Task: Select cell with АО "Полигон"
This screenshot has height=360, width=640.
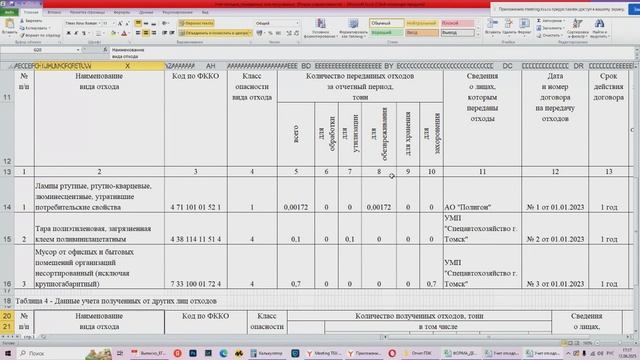Action: (x=482, y=195)
